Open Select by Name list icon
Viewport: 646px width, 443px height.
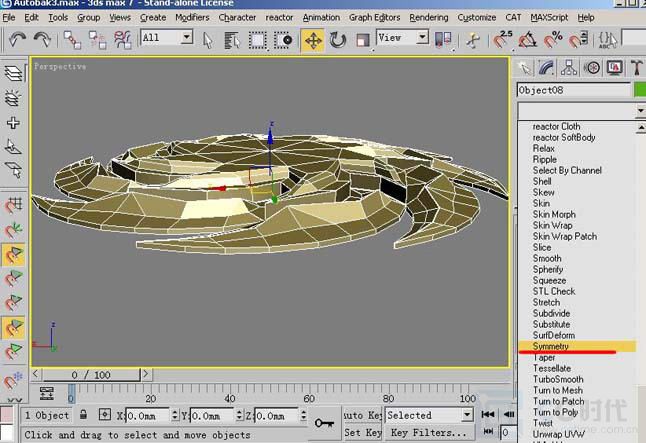(x=232, y=40)
